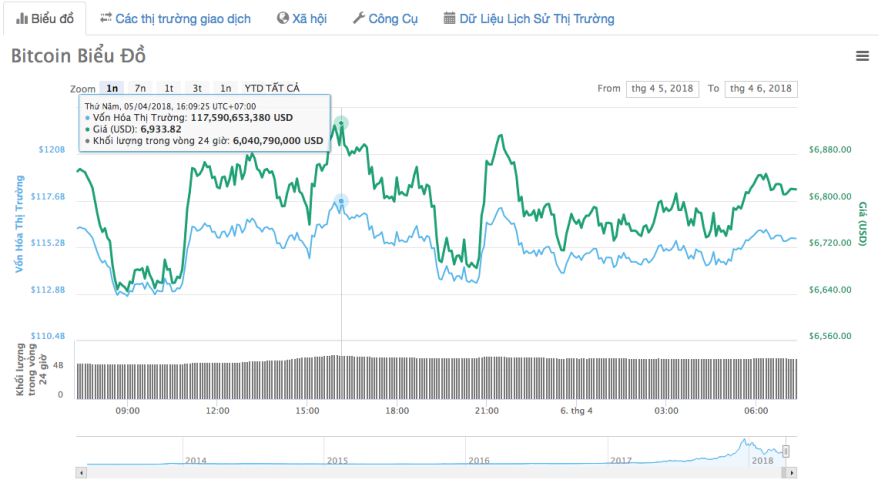Click the 2015 label in navigator

337,461
